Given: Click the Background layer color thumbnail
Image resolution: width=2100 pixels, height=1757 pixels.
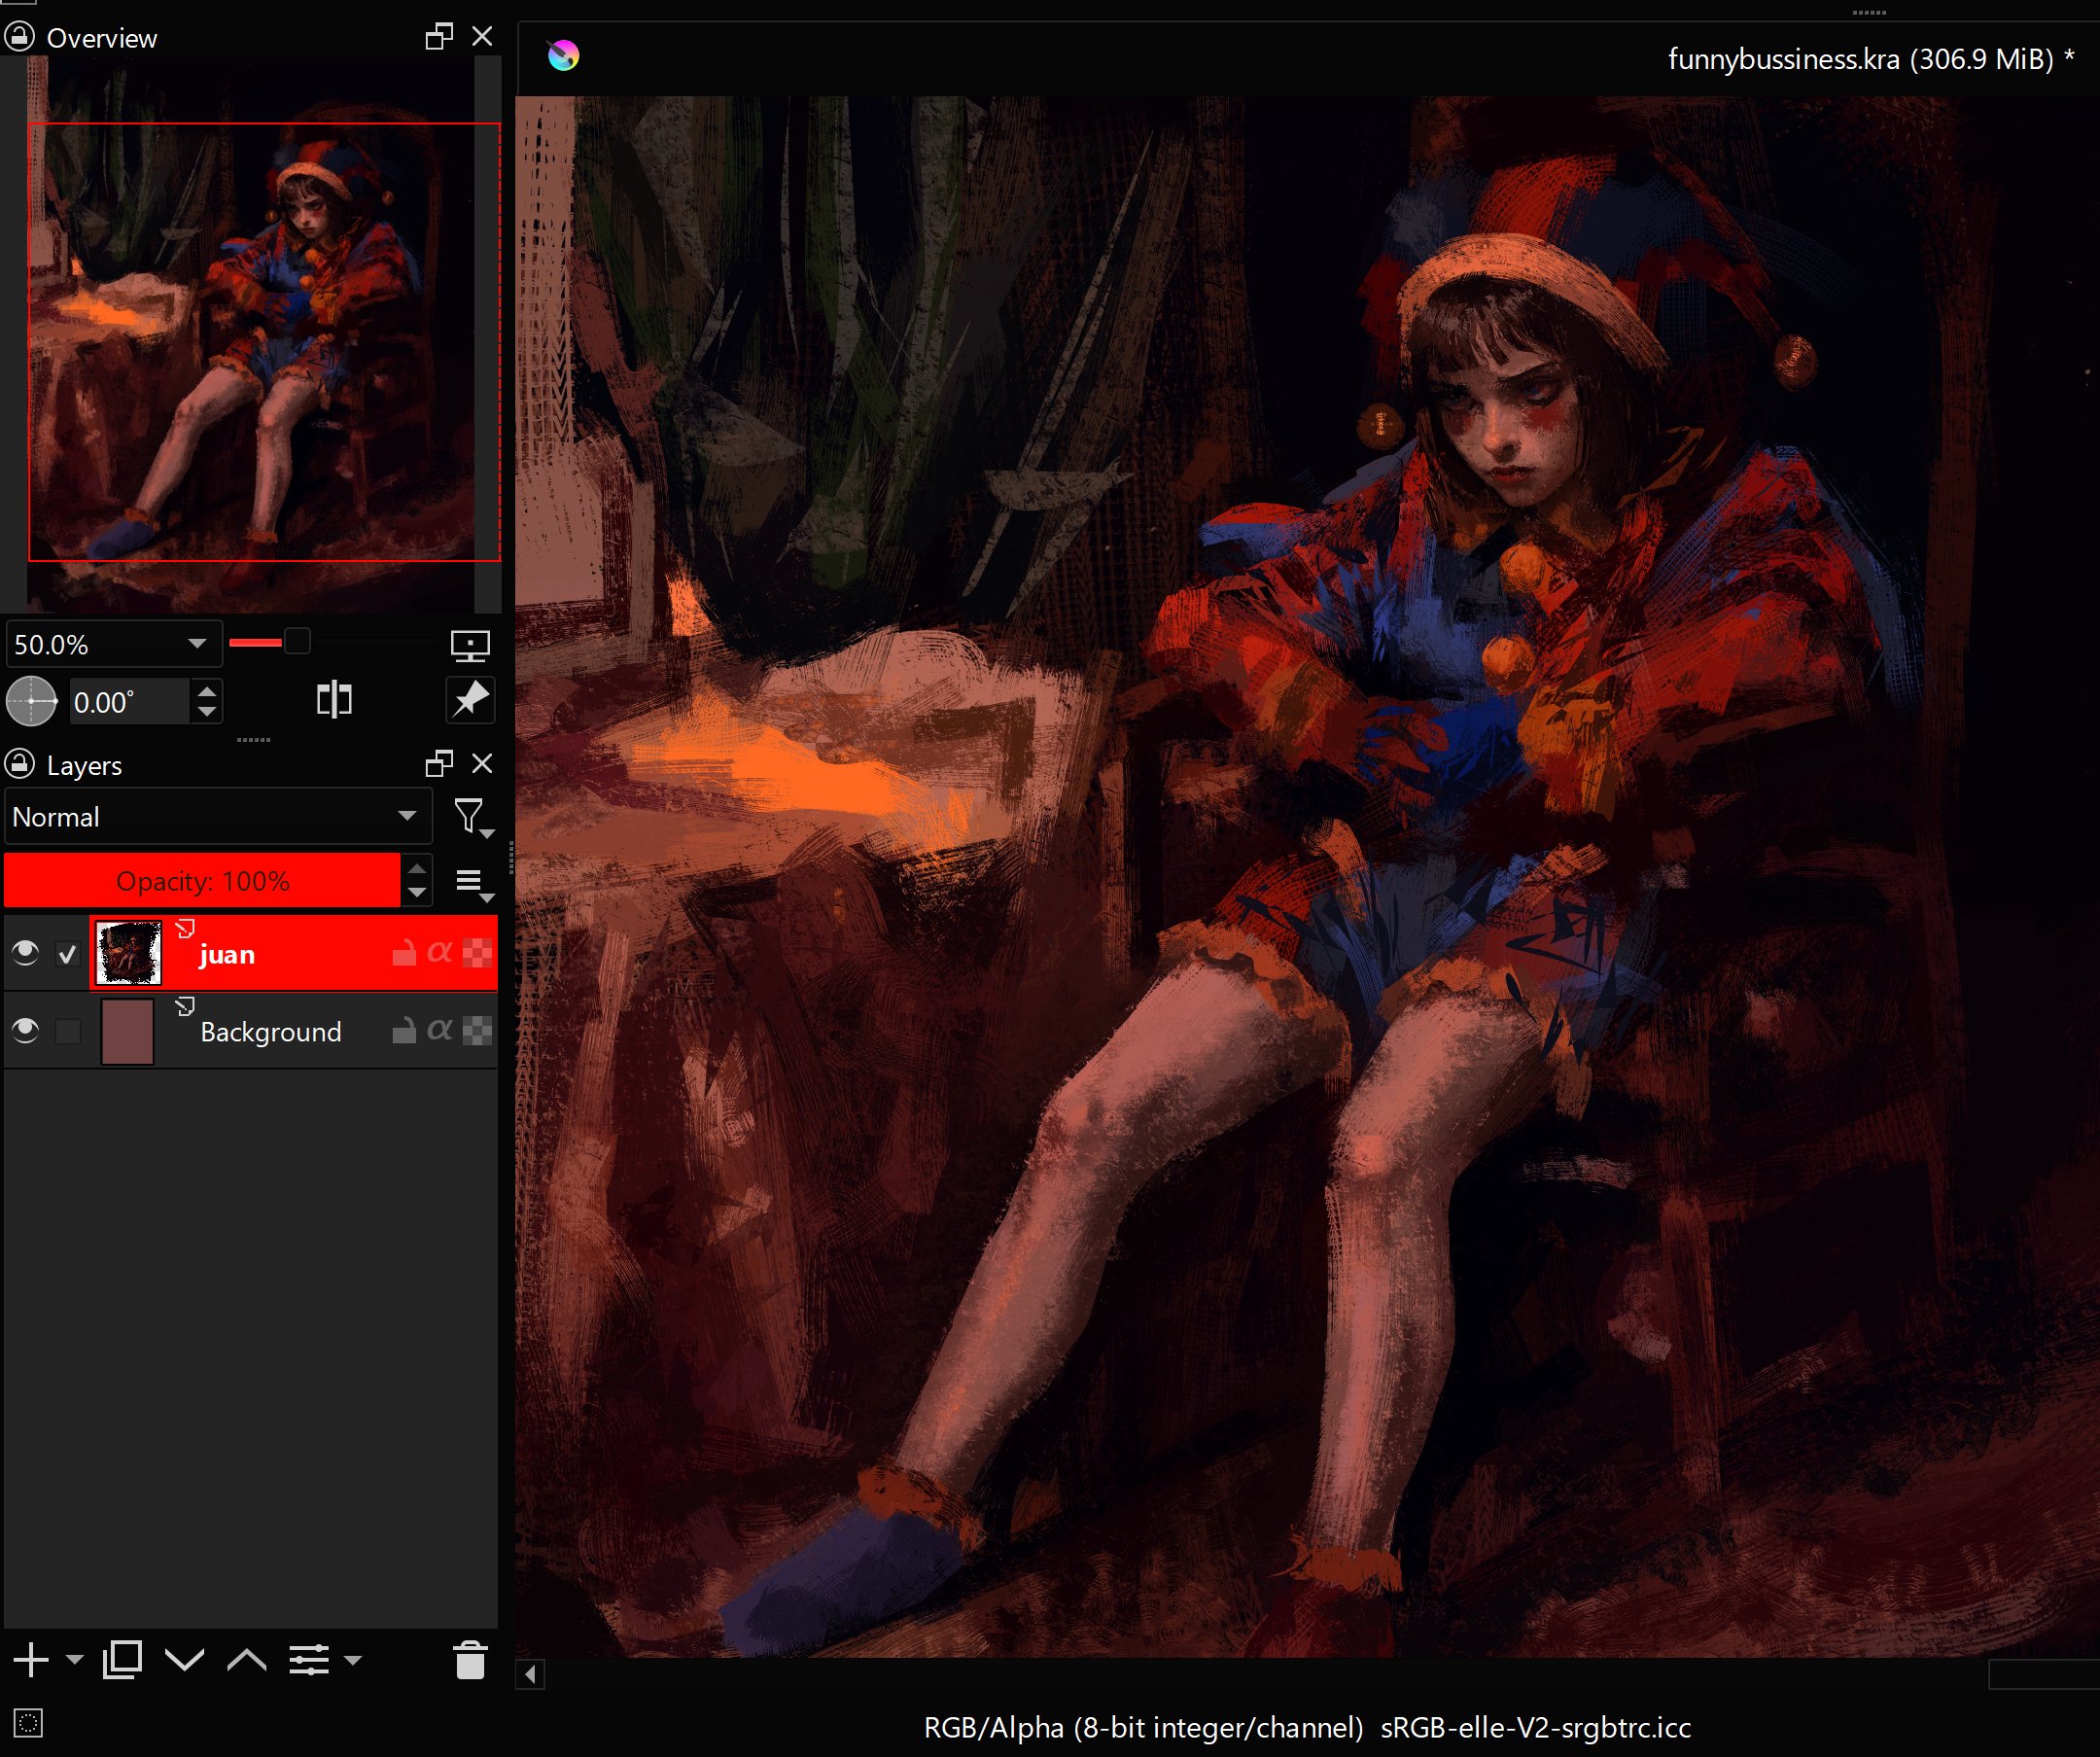Looking at the screenshot, I should point(128,1031).
